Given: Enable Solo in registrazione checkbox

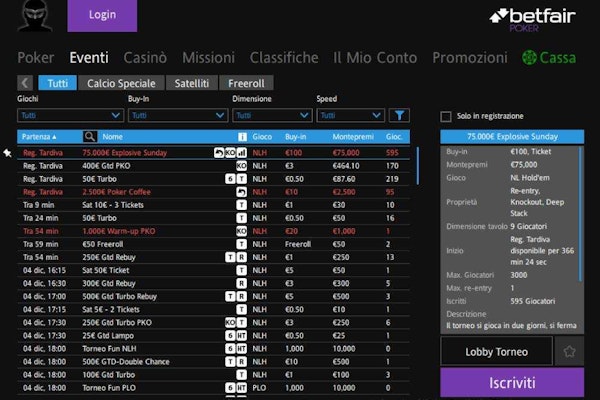Looking at the screenshot, I should (x=446, y=116).
